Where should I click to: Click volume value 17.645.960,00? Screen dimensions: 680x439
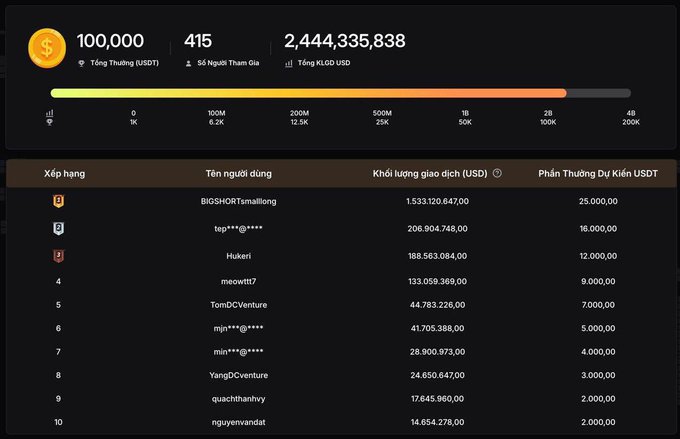(438, 399)
